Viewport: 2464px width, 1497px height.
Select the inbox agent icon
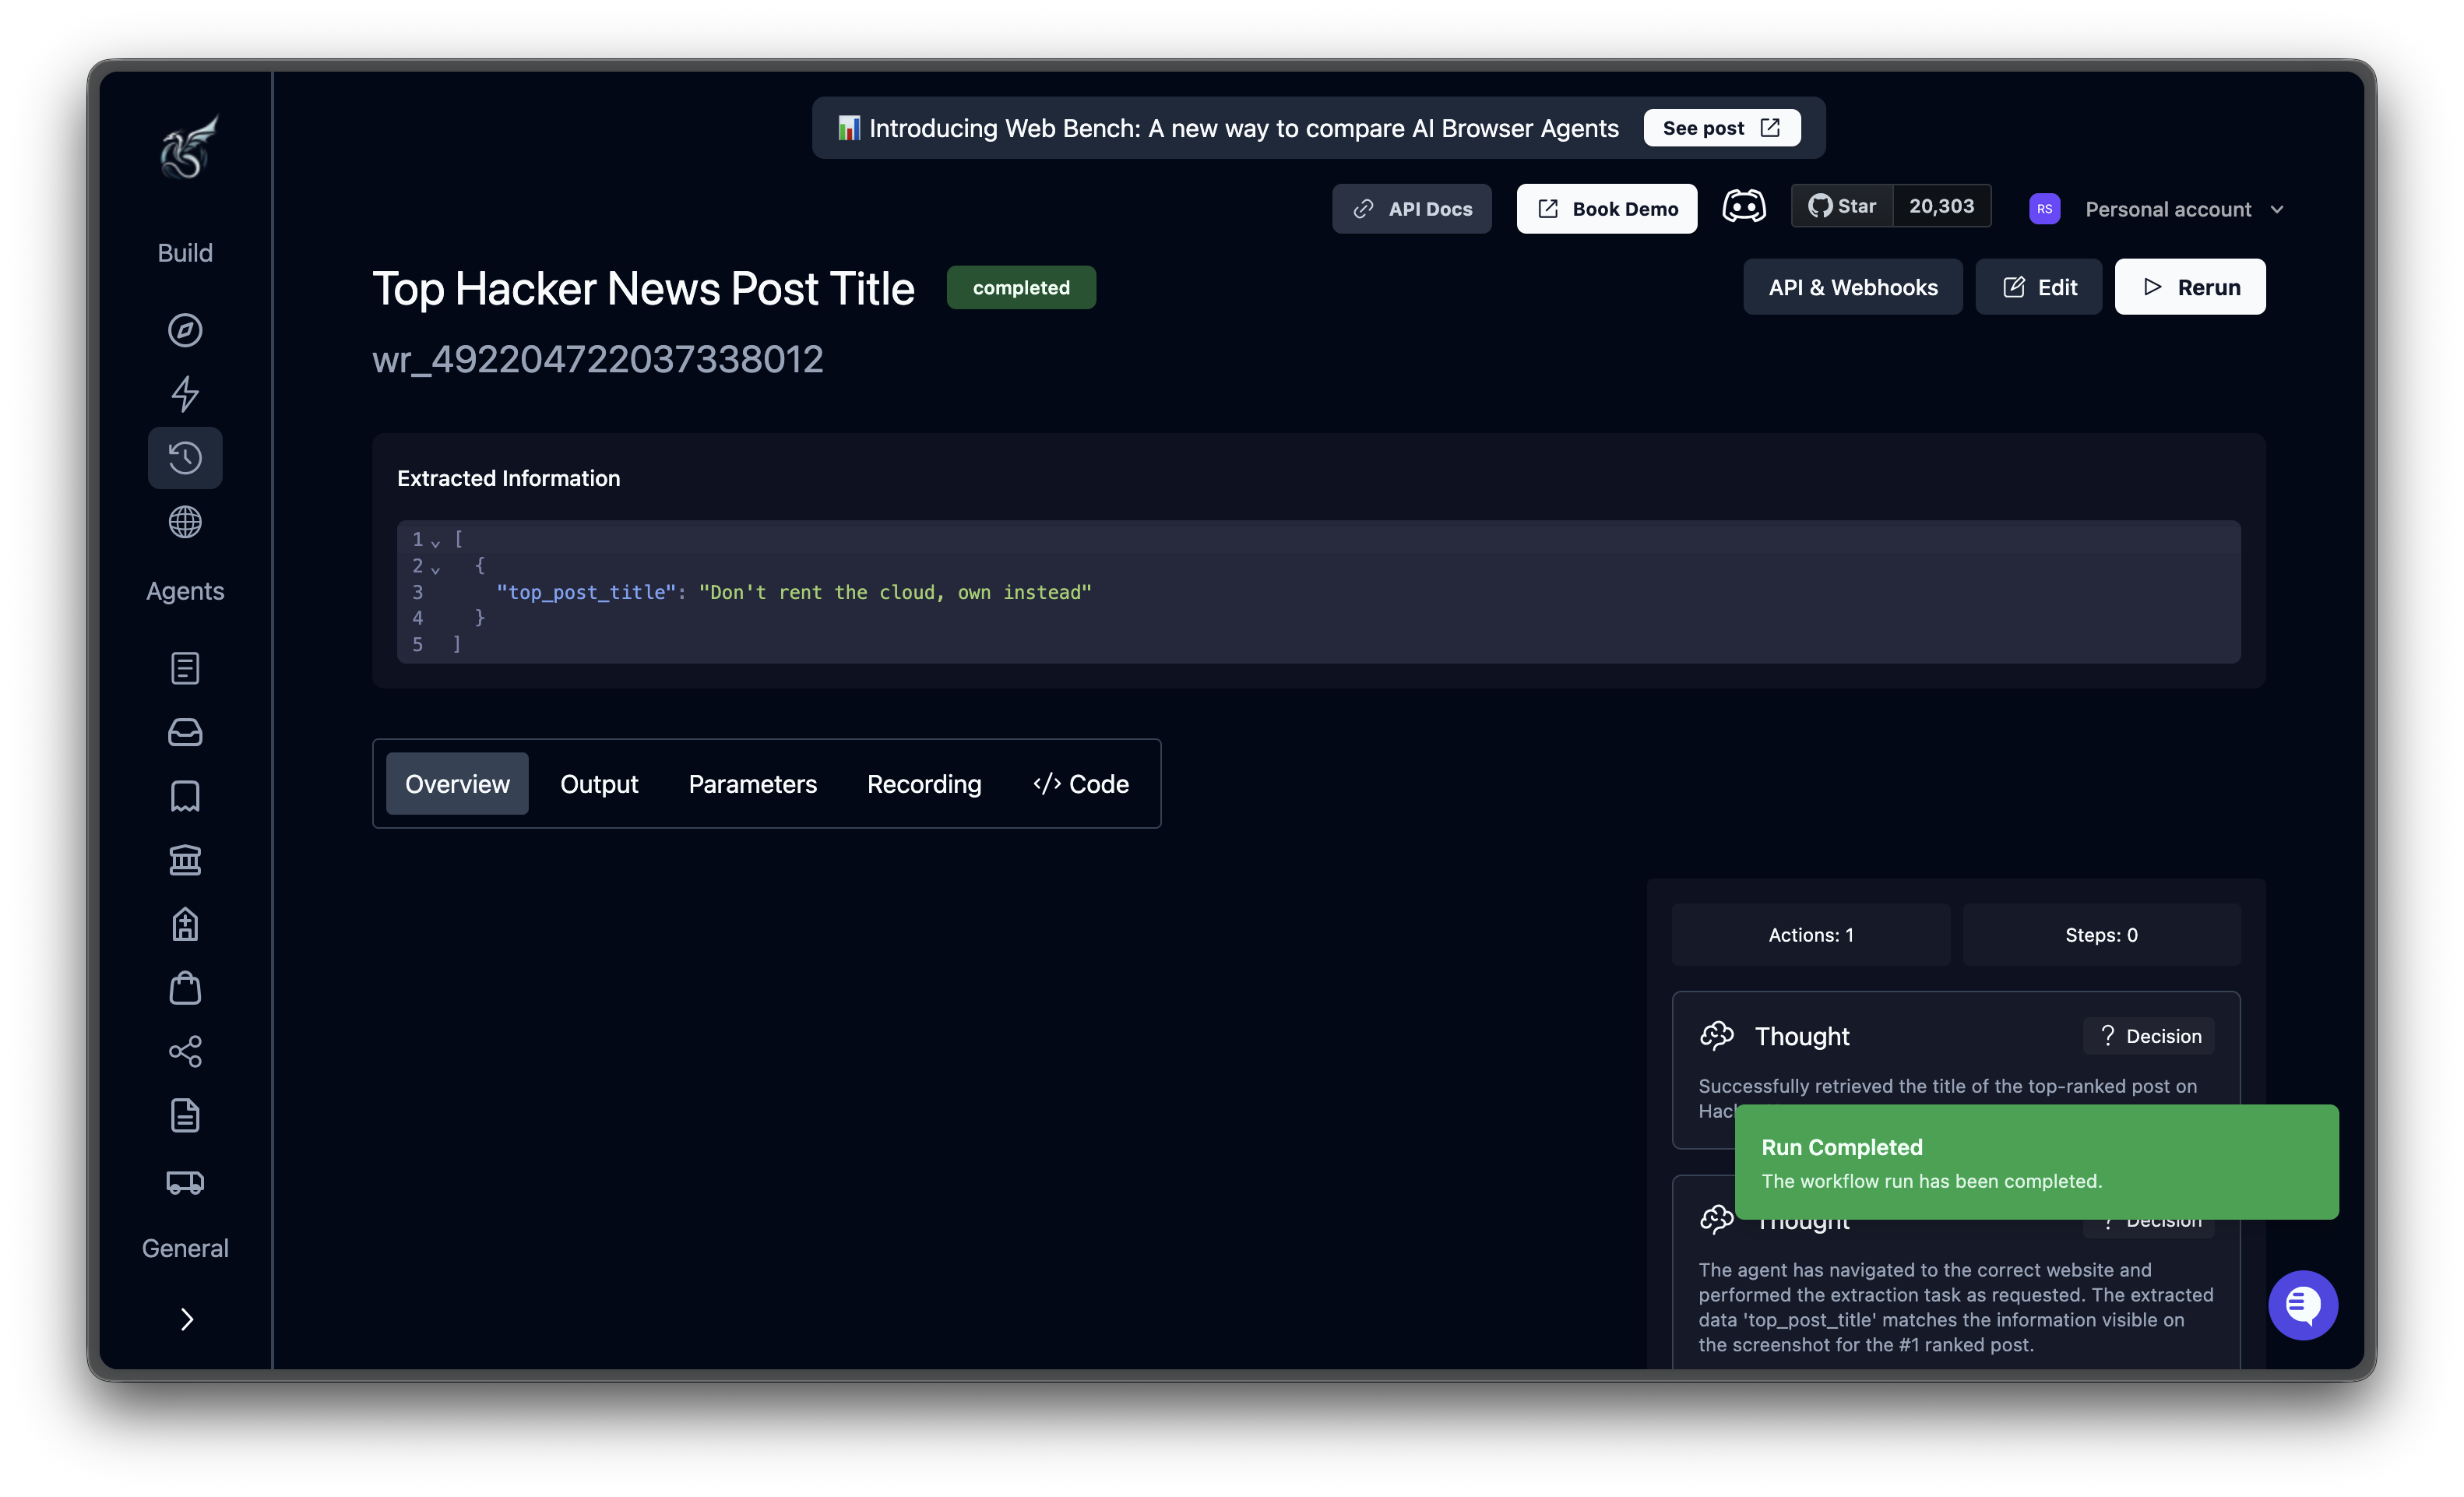(x=185, y=732)
